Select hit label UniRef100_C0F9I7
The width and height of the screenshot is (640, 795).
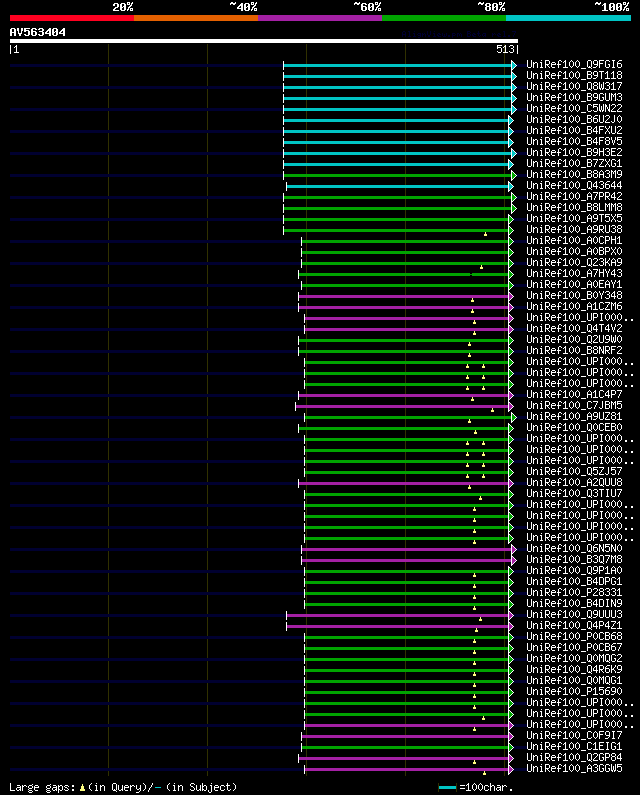tap(574, 736)
